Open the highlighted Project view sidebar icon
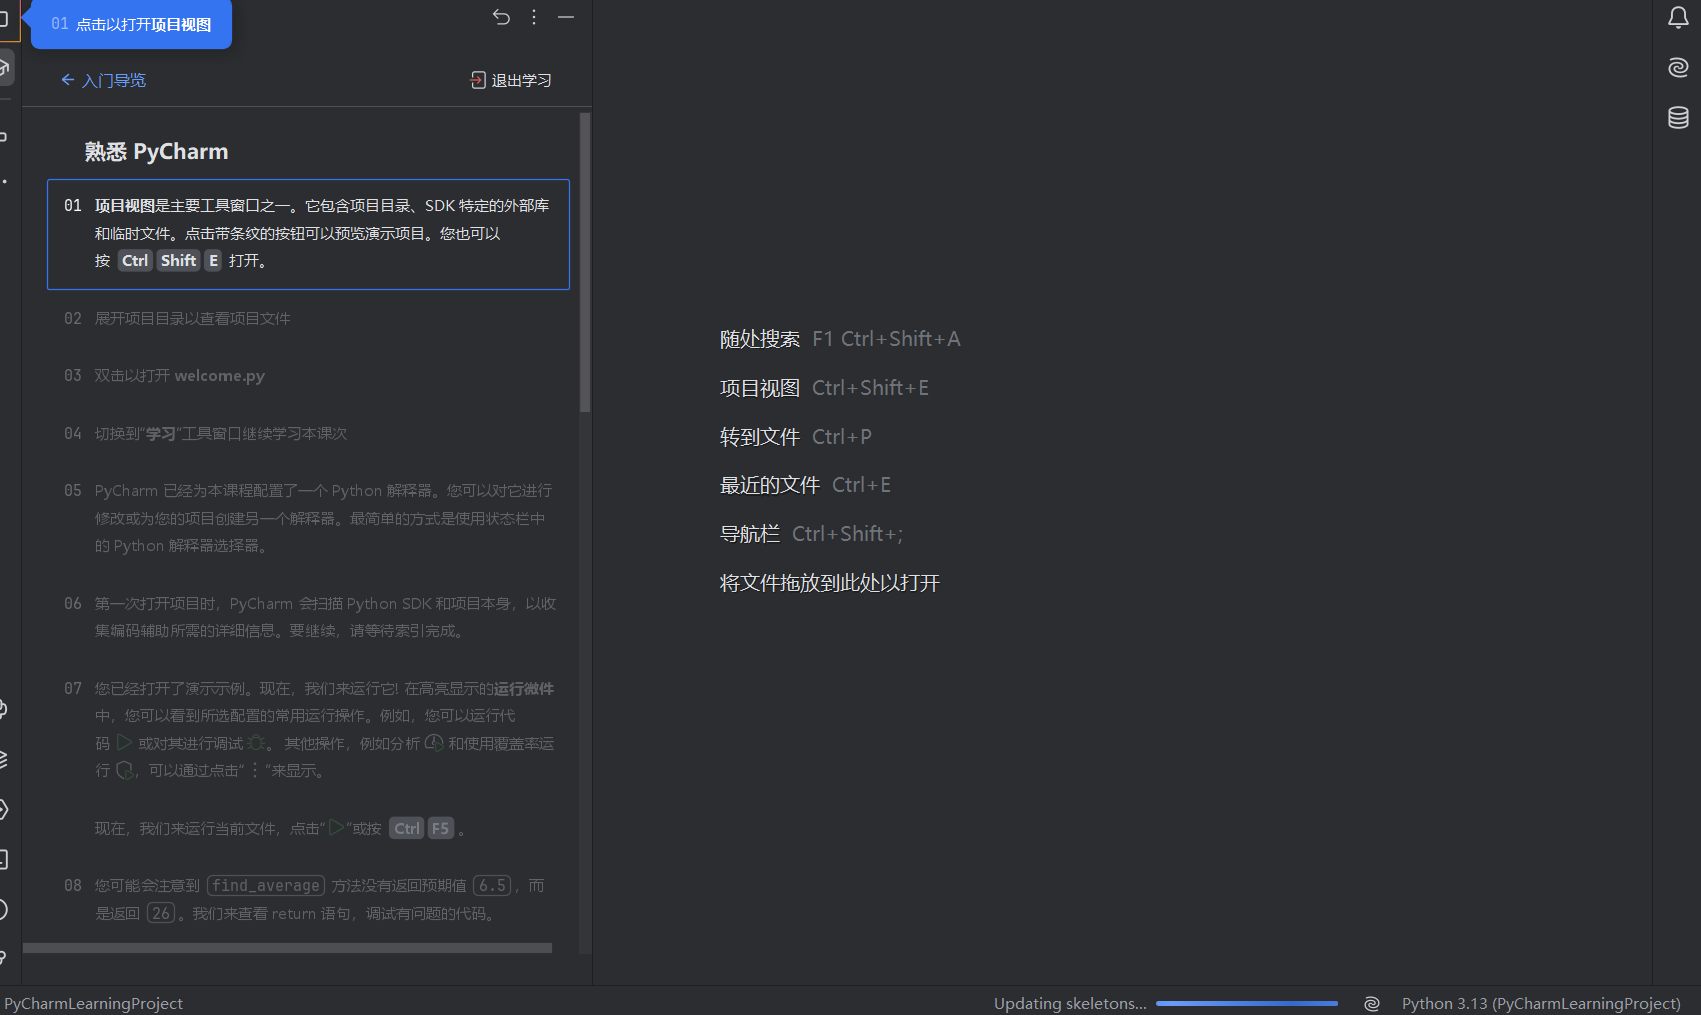Image resolution: width=1701 pixels, height=1015 pixels. [x=5, y=19]
